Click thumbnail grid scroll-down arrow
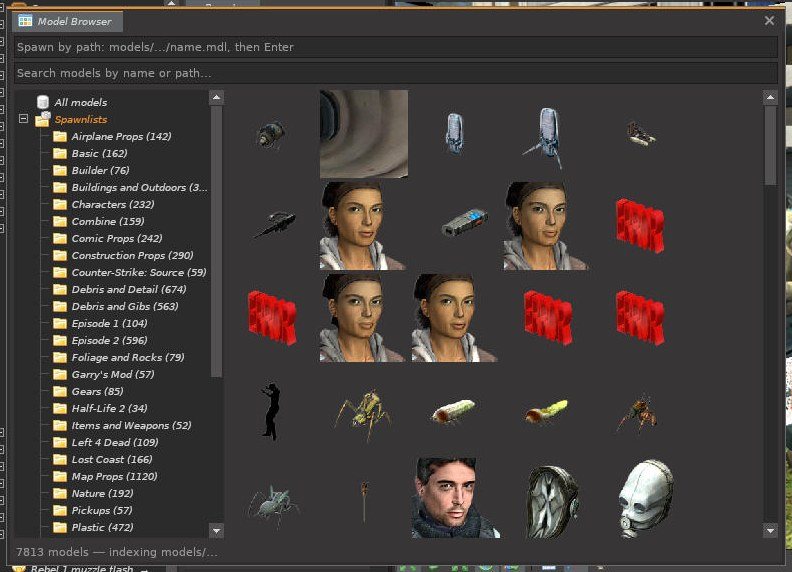Image resolution: width=792 pixels, height=572 pixels. 770,531
